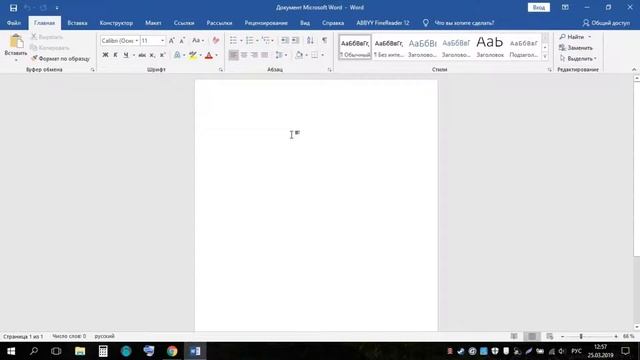Toggle underline (Ч) formatting
640x360 pixels.
126,55
